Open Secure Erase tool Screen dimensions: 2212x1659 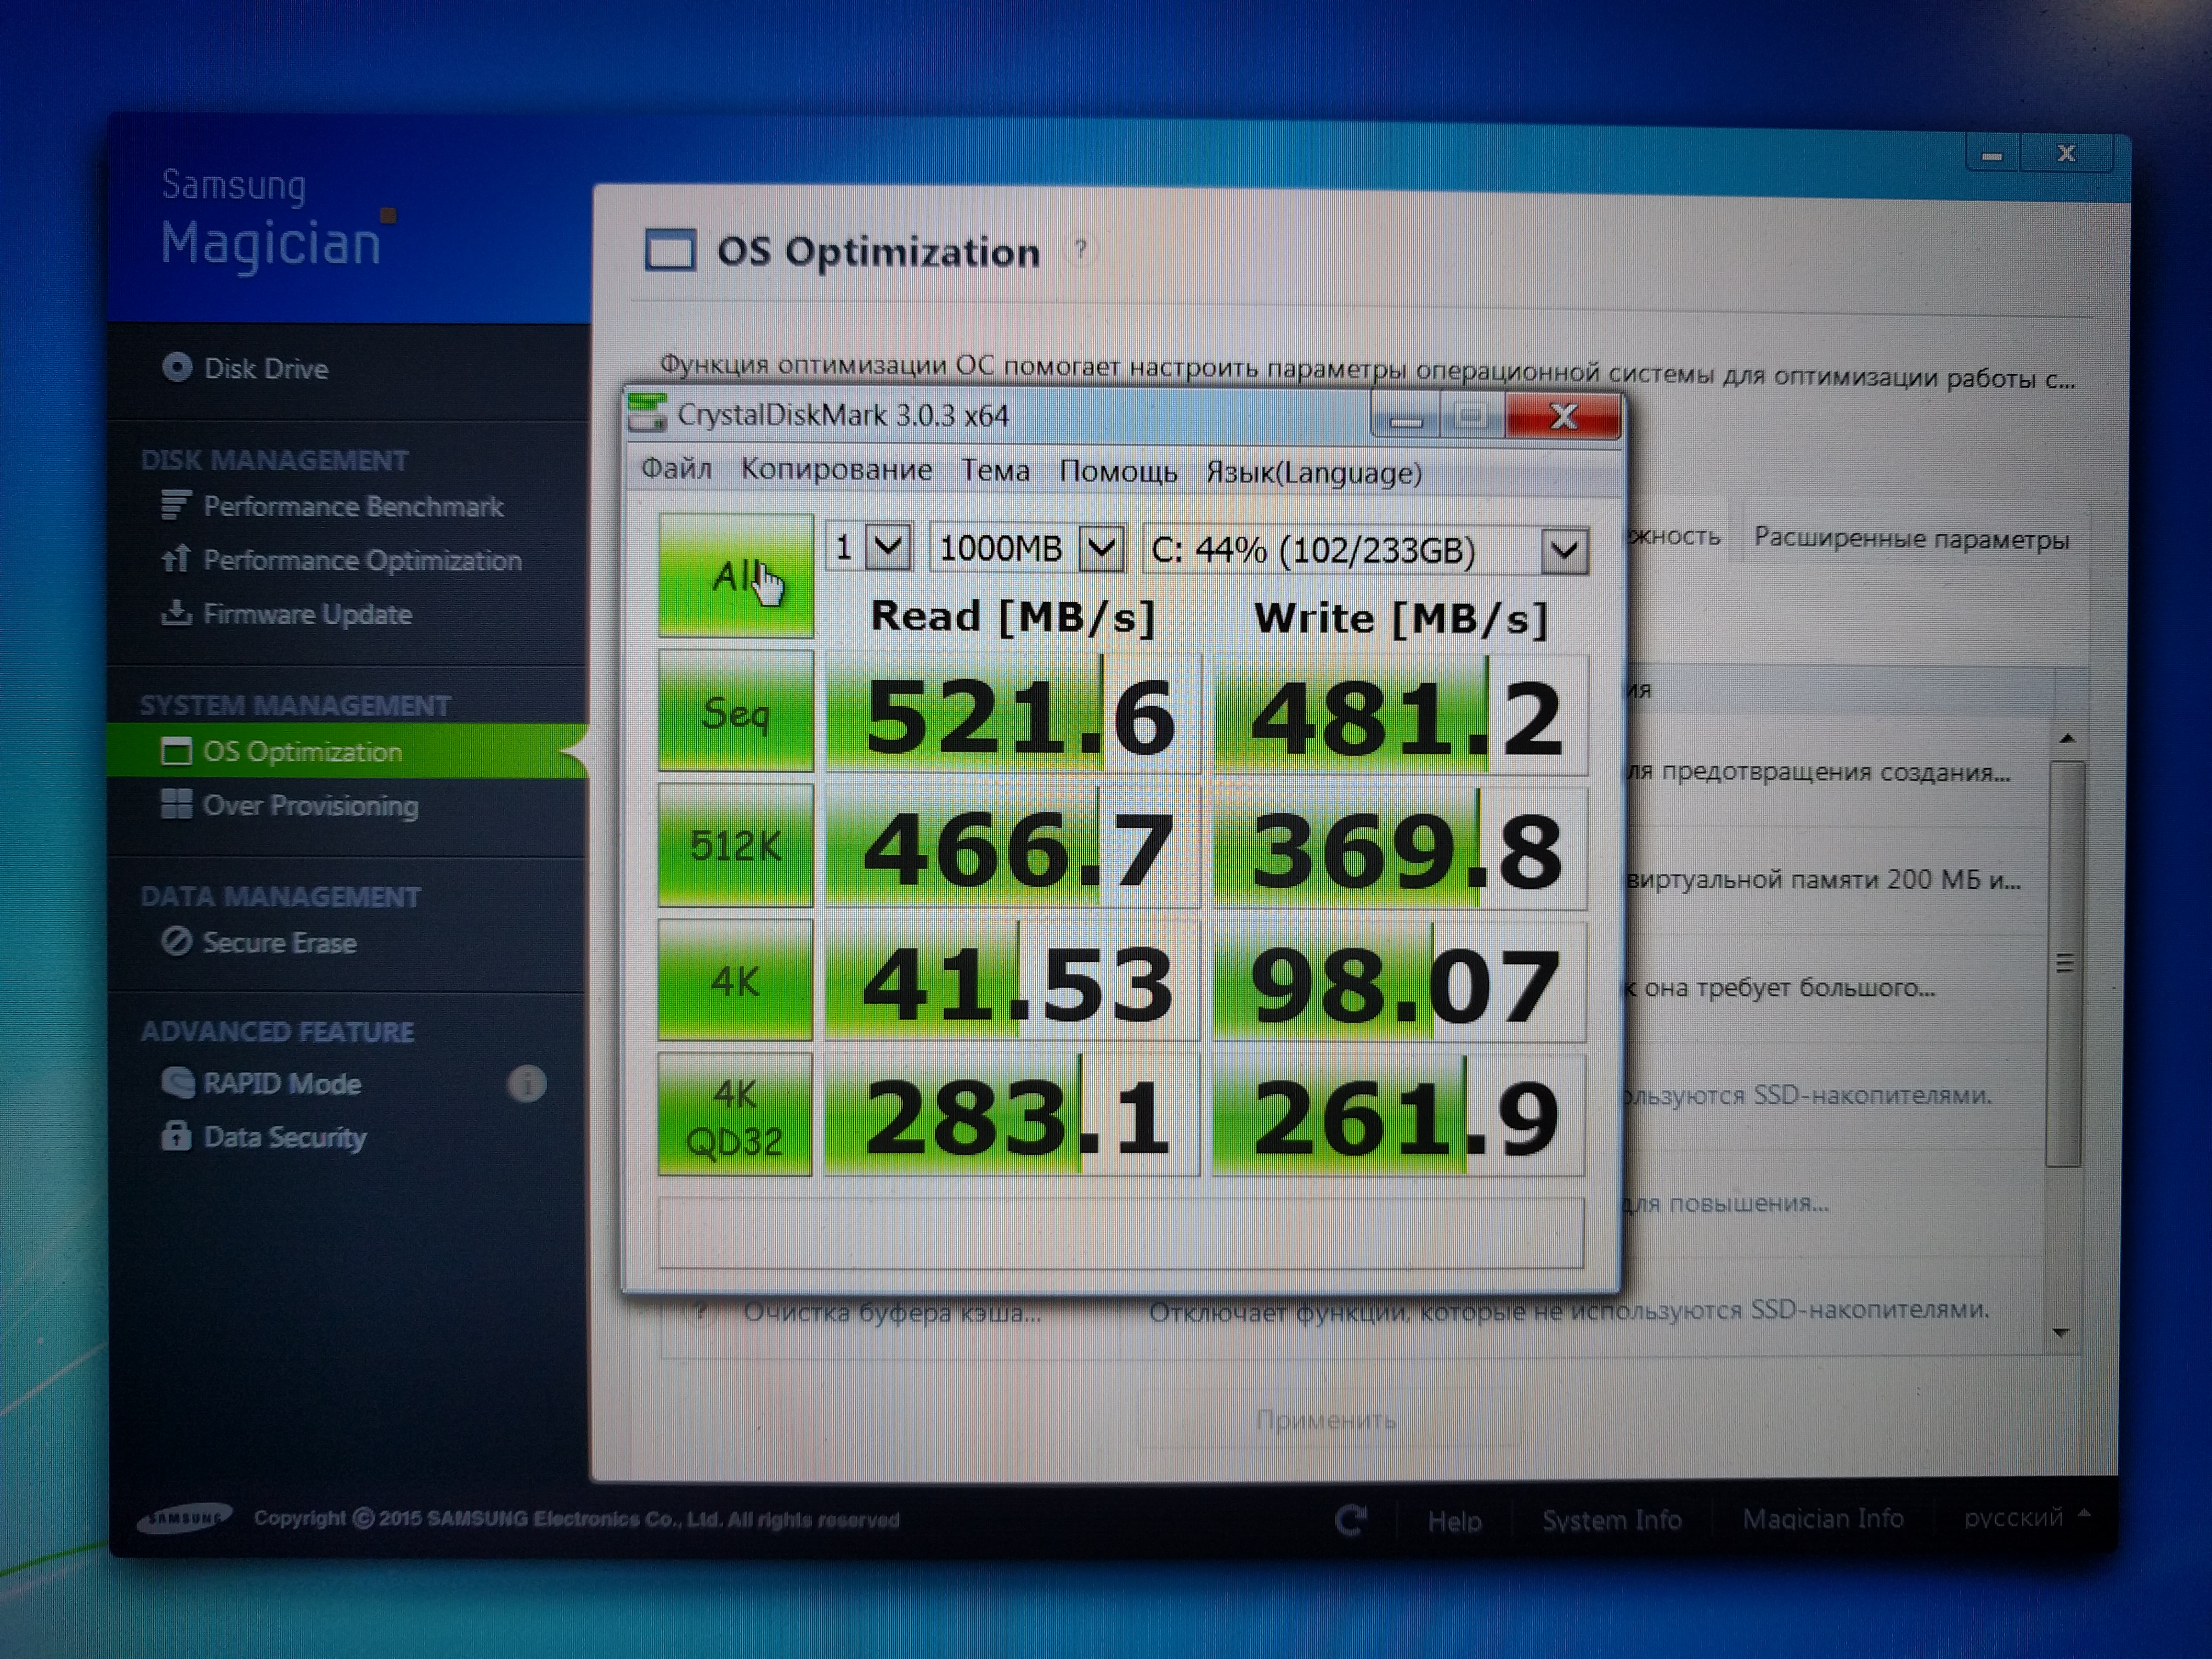(278, 943)
